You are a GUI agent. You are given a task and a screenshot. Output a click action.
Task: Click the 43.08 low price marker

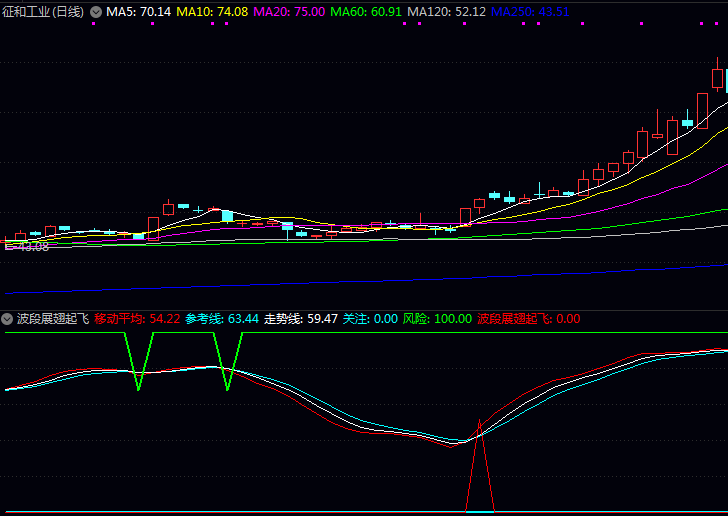[28, 246]
